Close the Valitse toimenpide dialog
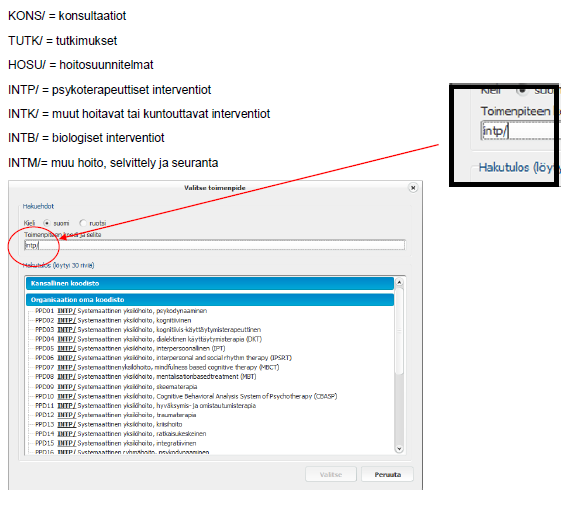The height and width of the screenshot is (515, 568). (413, 188)
